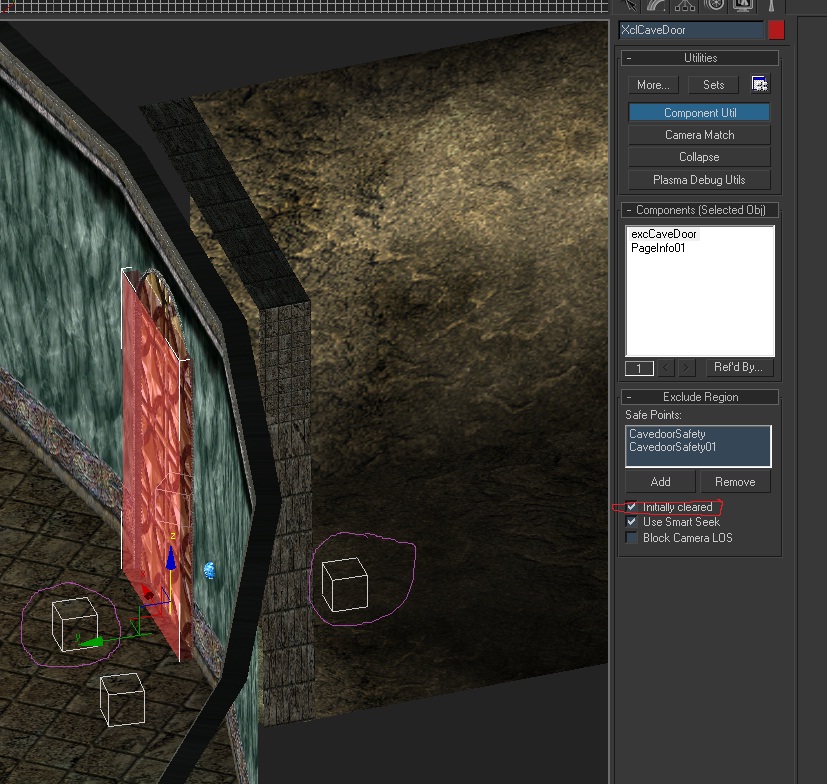Collapse the Utilities rollout
The width and height of the screenshot is (827, 784).
coord(700,58)
